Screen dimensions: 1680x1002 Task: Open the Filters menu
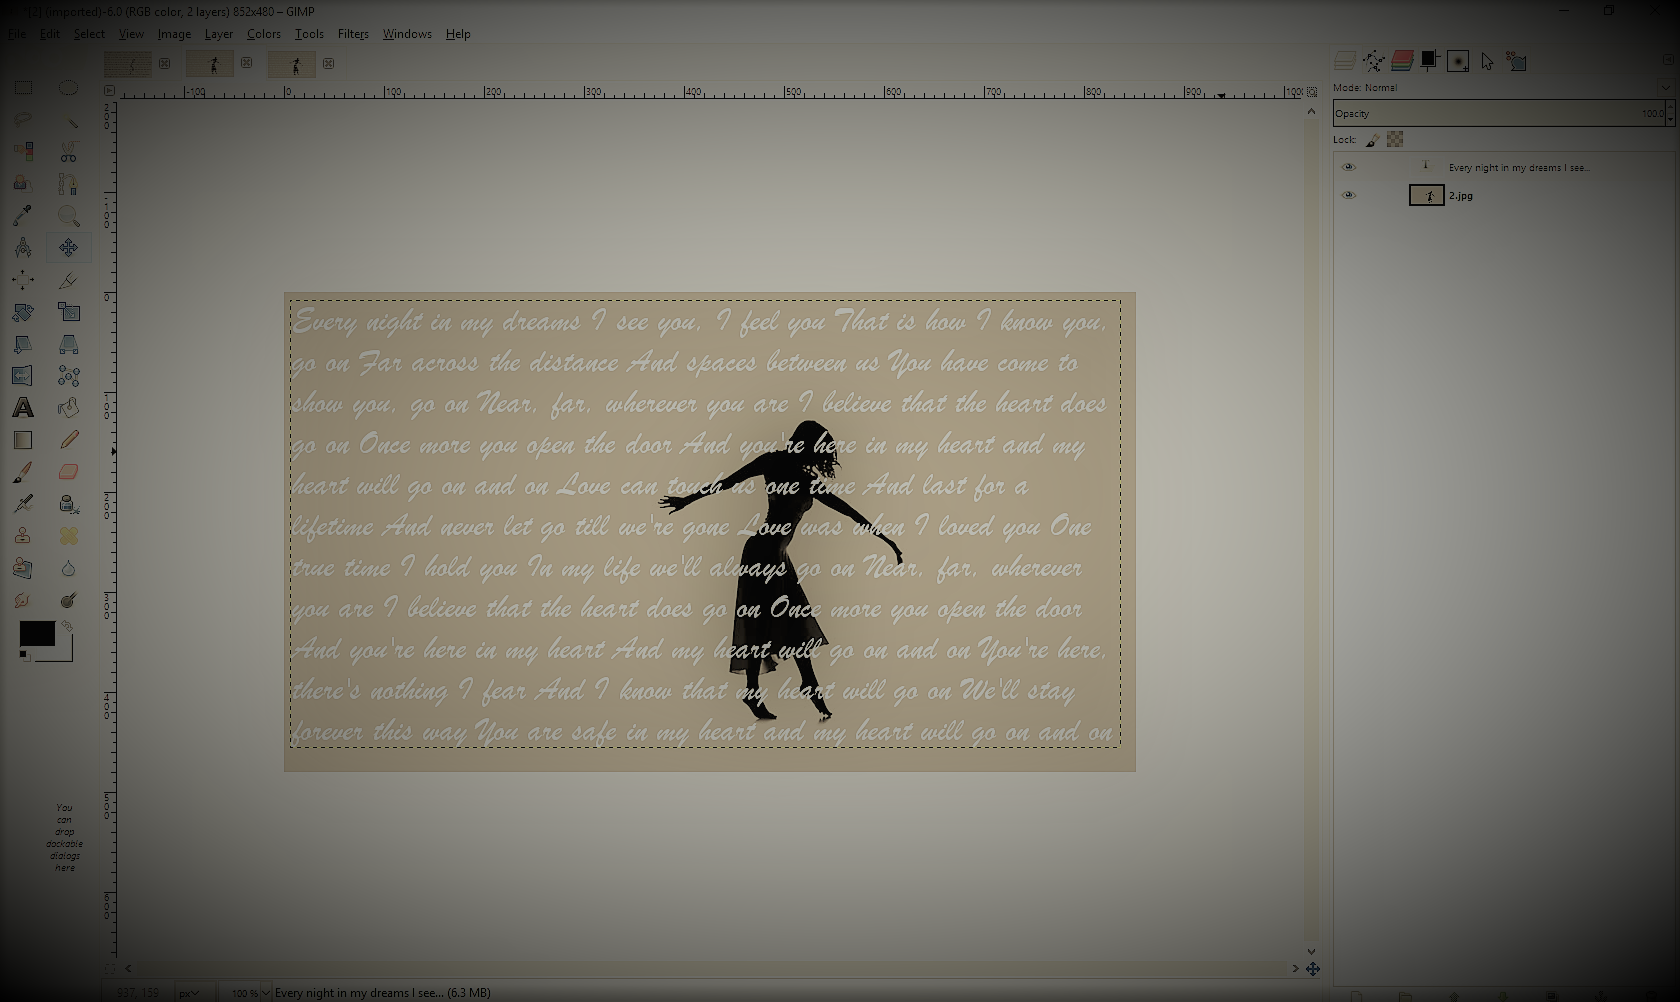[x=352, y=33]
